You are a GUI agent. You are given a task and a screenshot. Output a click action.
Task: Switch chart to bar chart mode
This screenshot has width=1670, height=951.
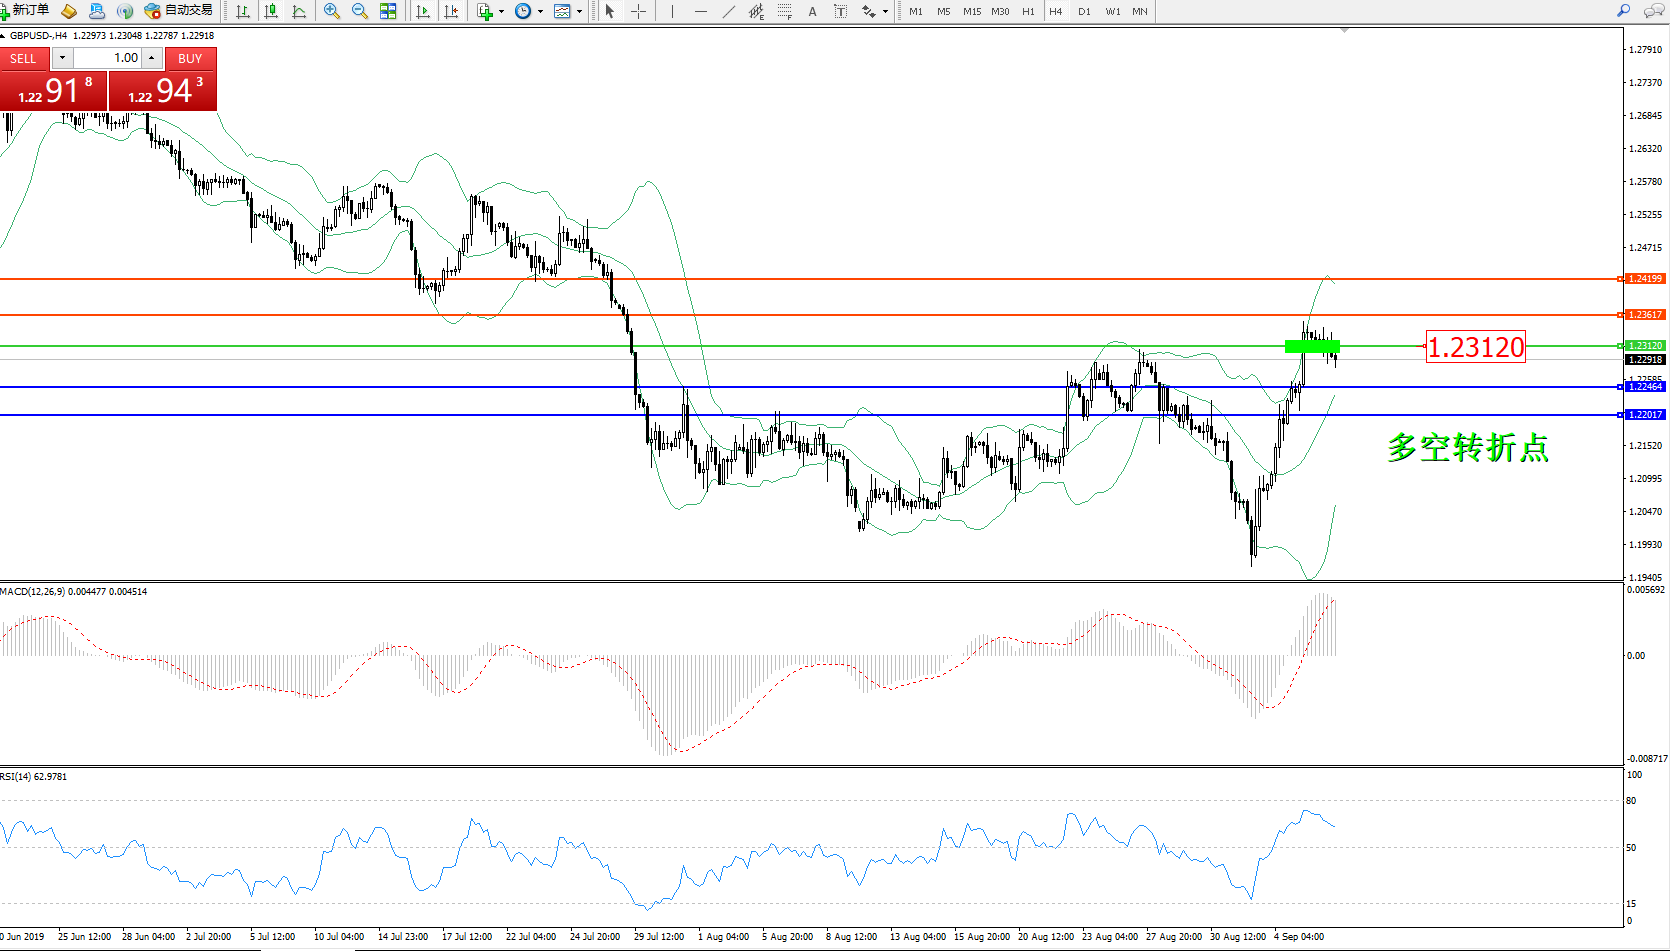[x=243, y=11]
